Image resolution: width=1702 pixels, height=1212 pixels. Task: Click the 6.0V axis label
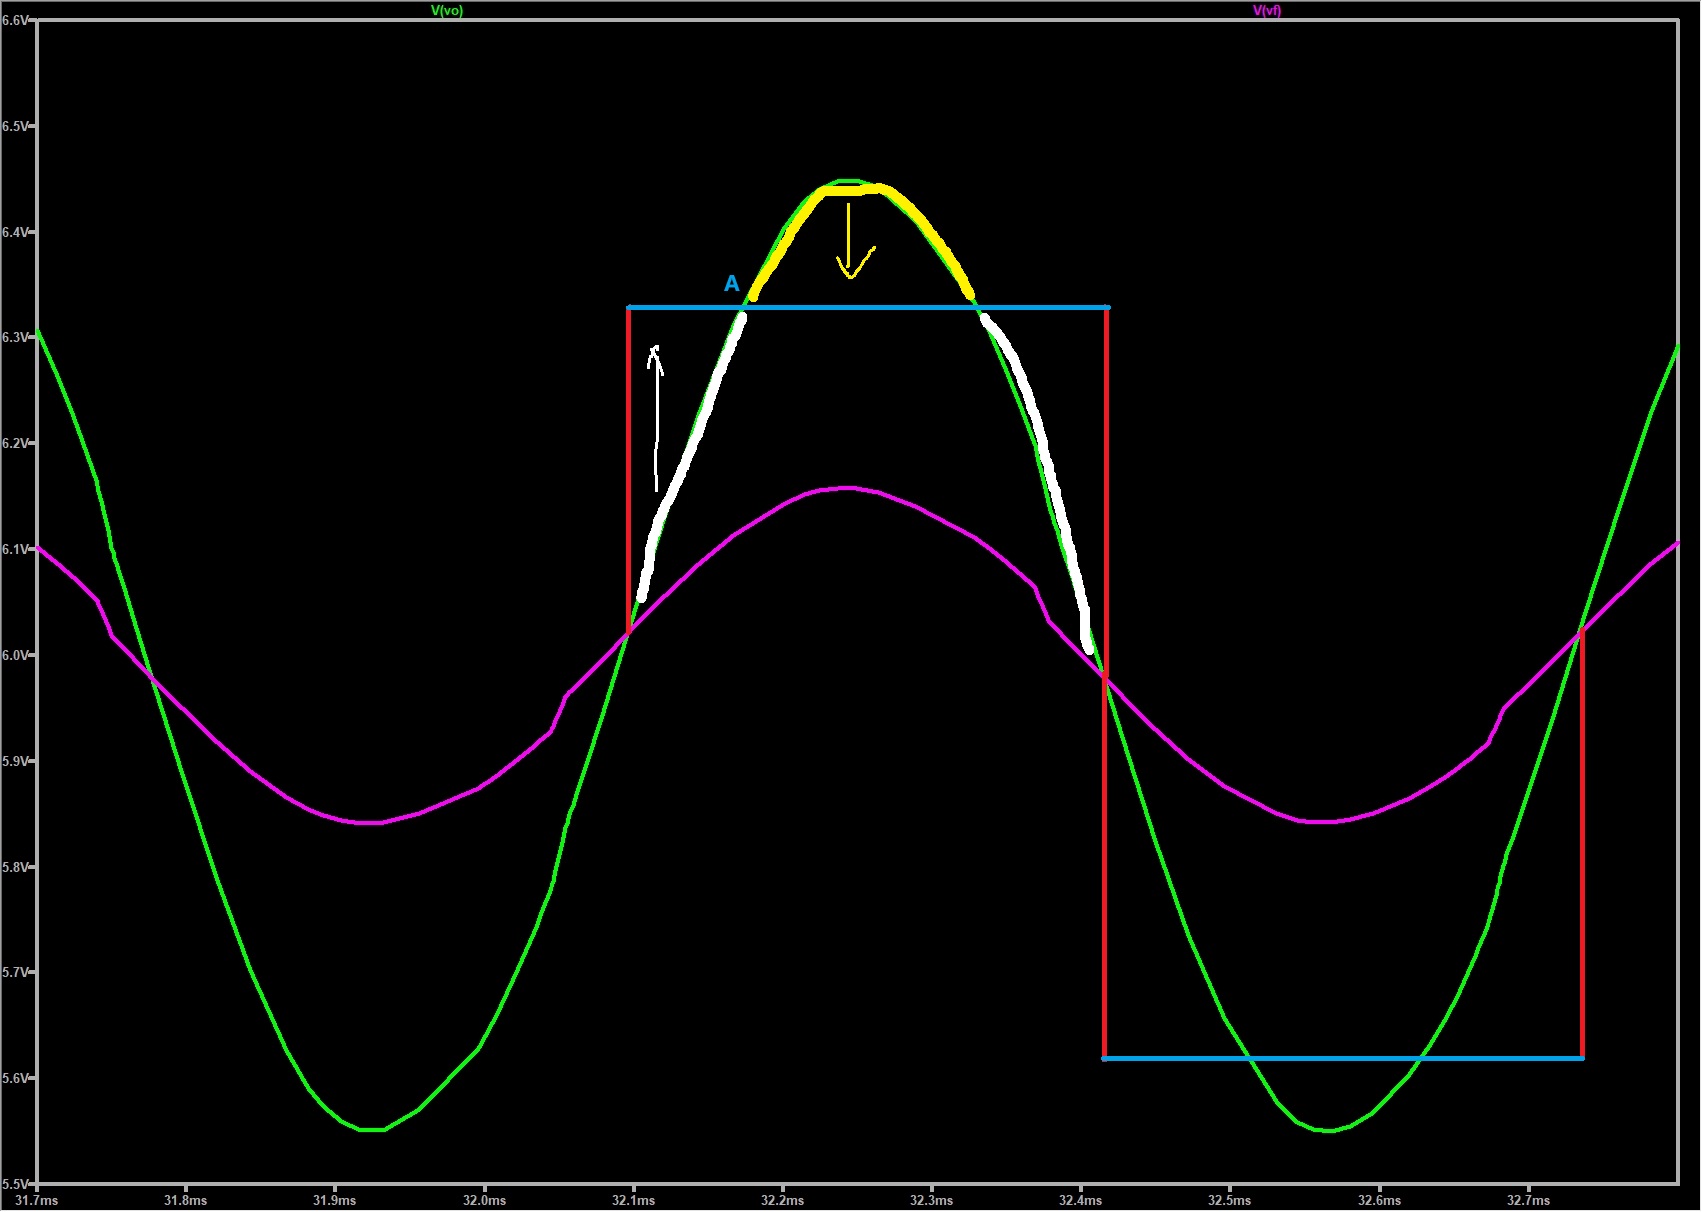point(15,655)
